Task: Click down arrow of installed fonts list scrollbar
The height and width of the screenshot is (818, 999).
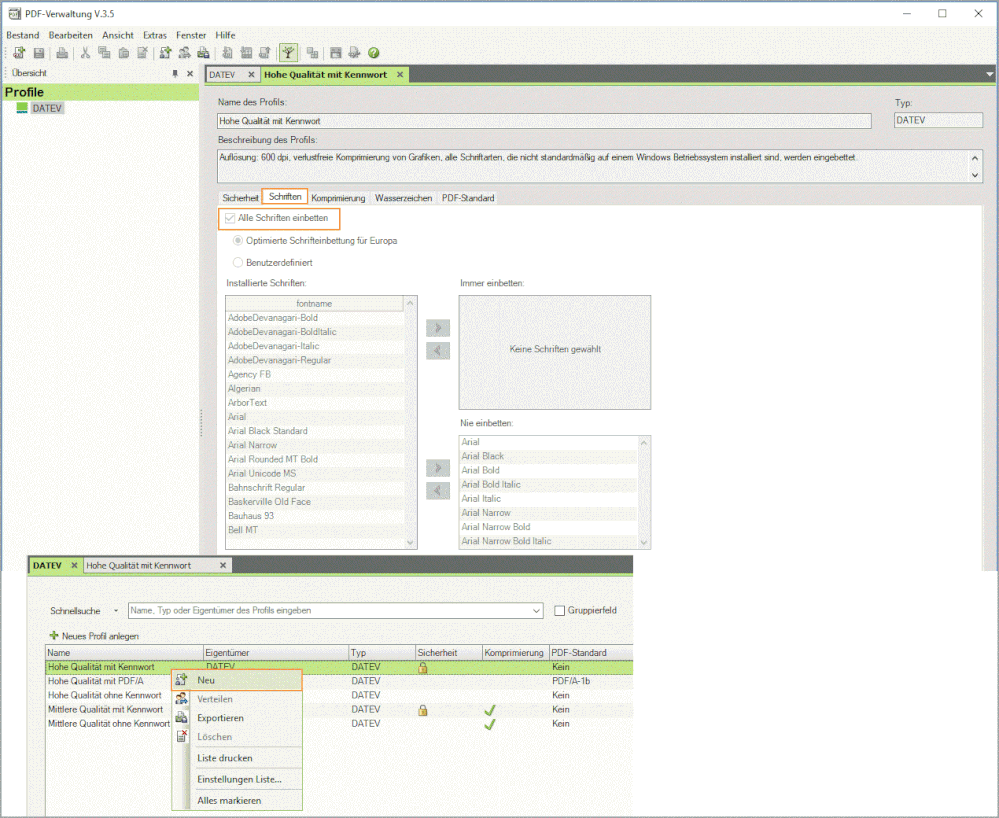Action: pos(410,543)
